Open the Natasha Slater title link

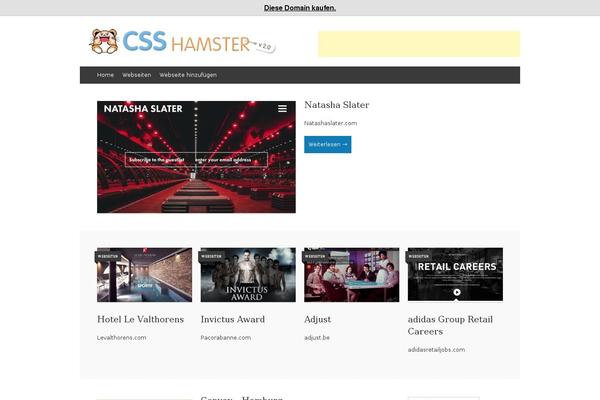[x=337, y=105]
